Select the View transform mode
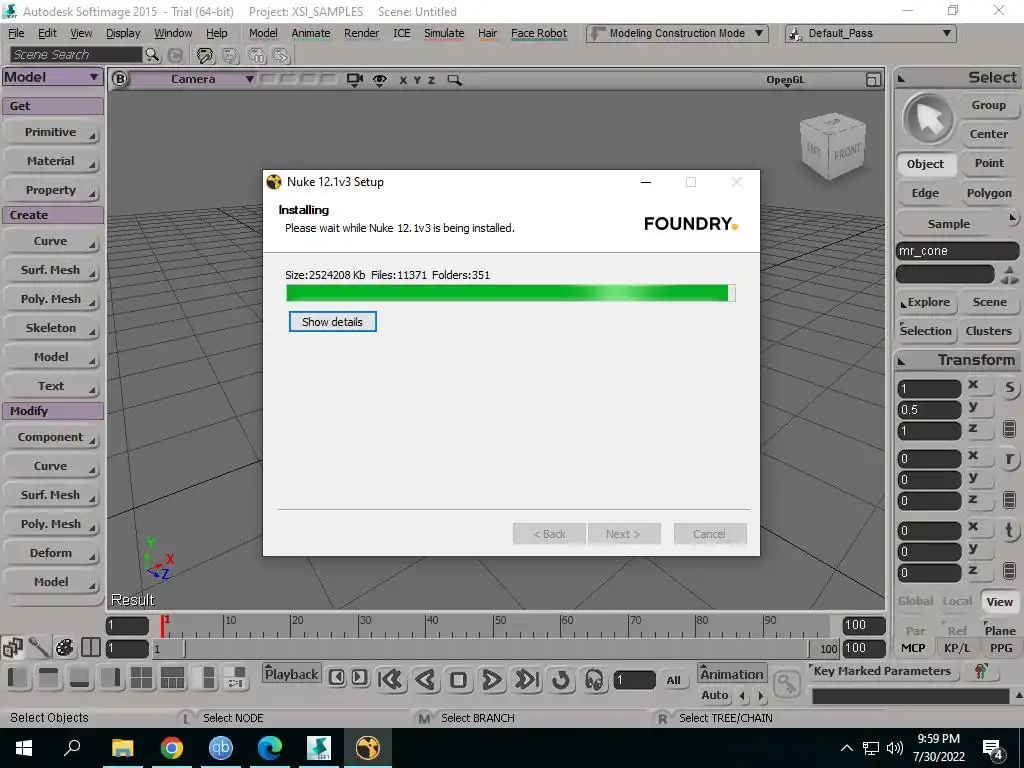 pyautogui.click(x=999, y=602)
